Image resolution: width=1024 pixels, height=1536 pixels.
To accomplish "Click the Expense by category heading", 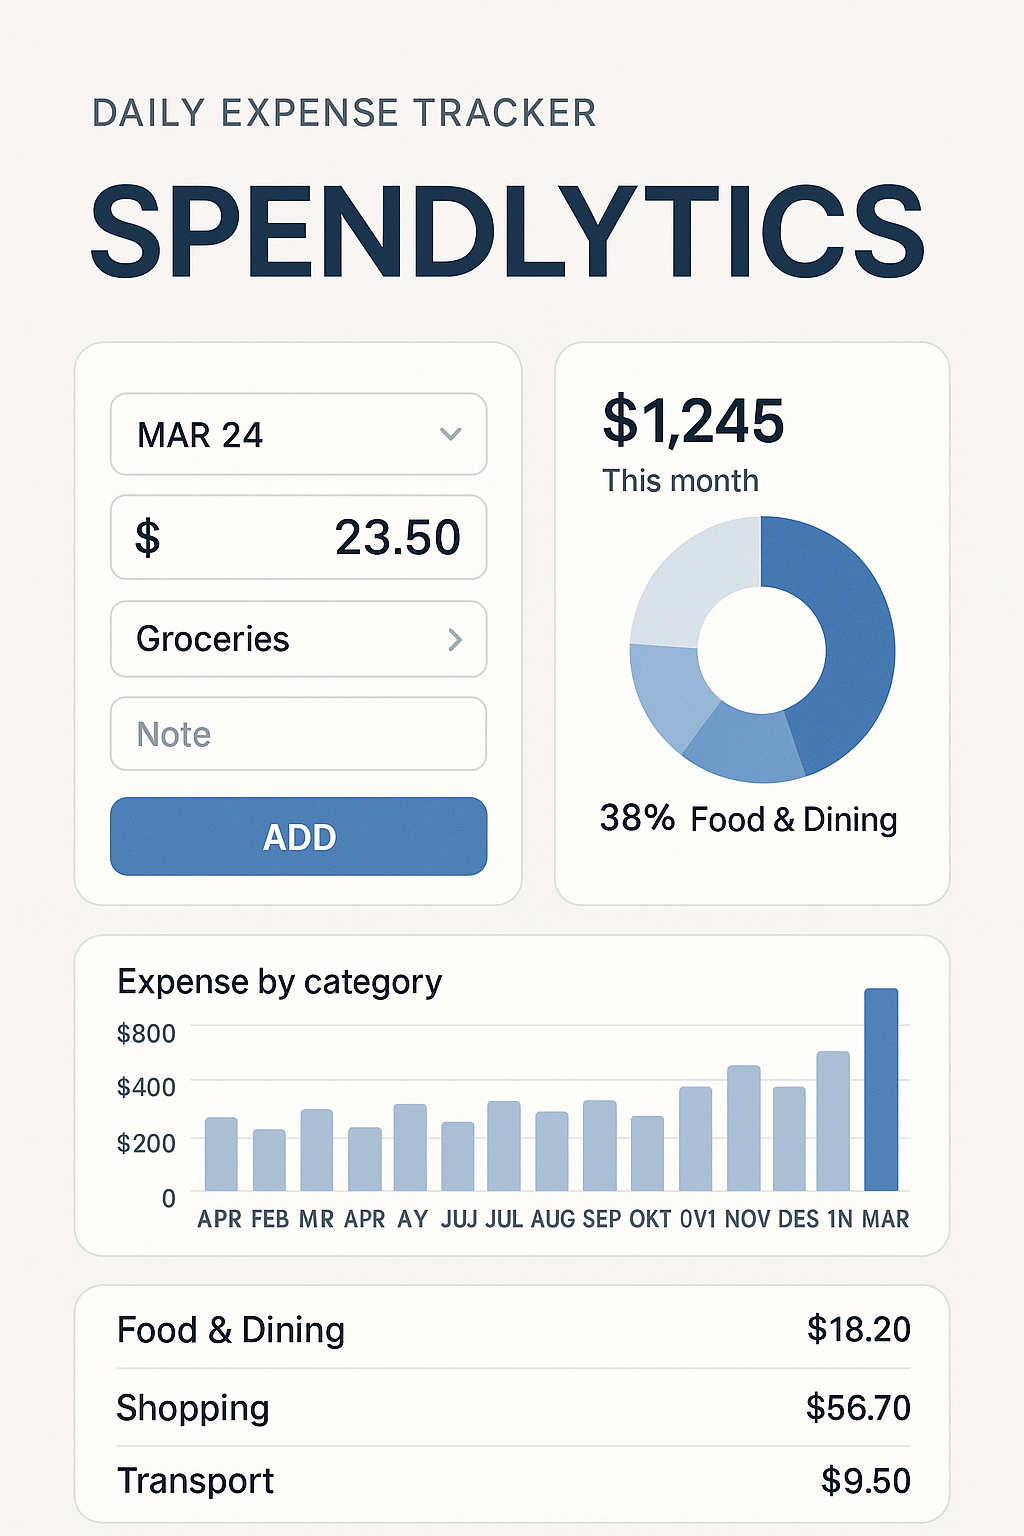I will click(279, 982).
